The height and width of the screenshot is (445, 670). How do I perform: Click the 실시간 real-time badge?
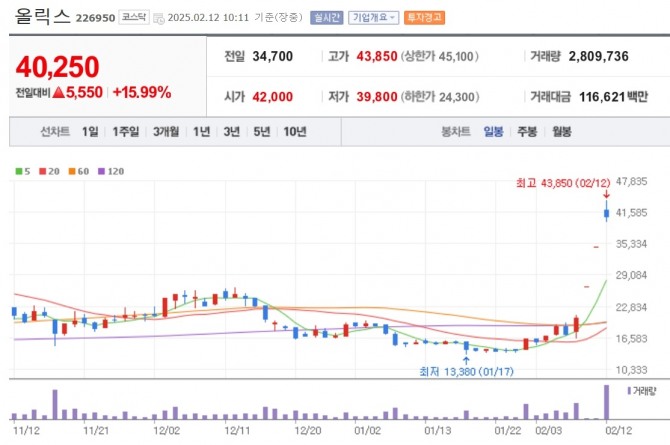(327, 18)
